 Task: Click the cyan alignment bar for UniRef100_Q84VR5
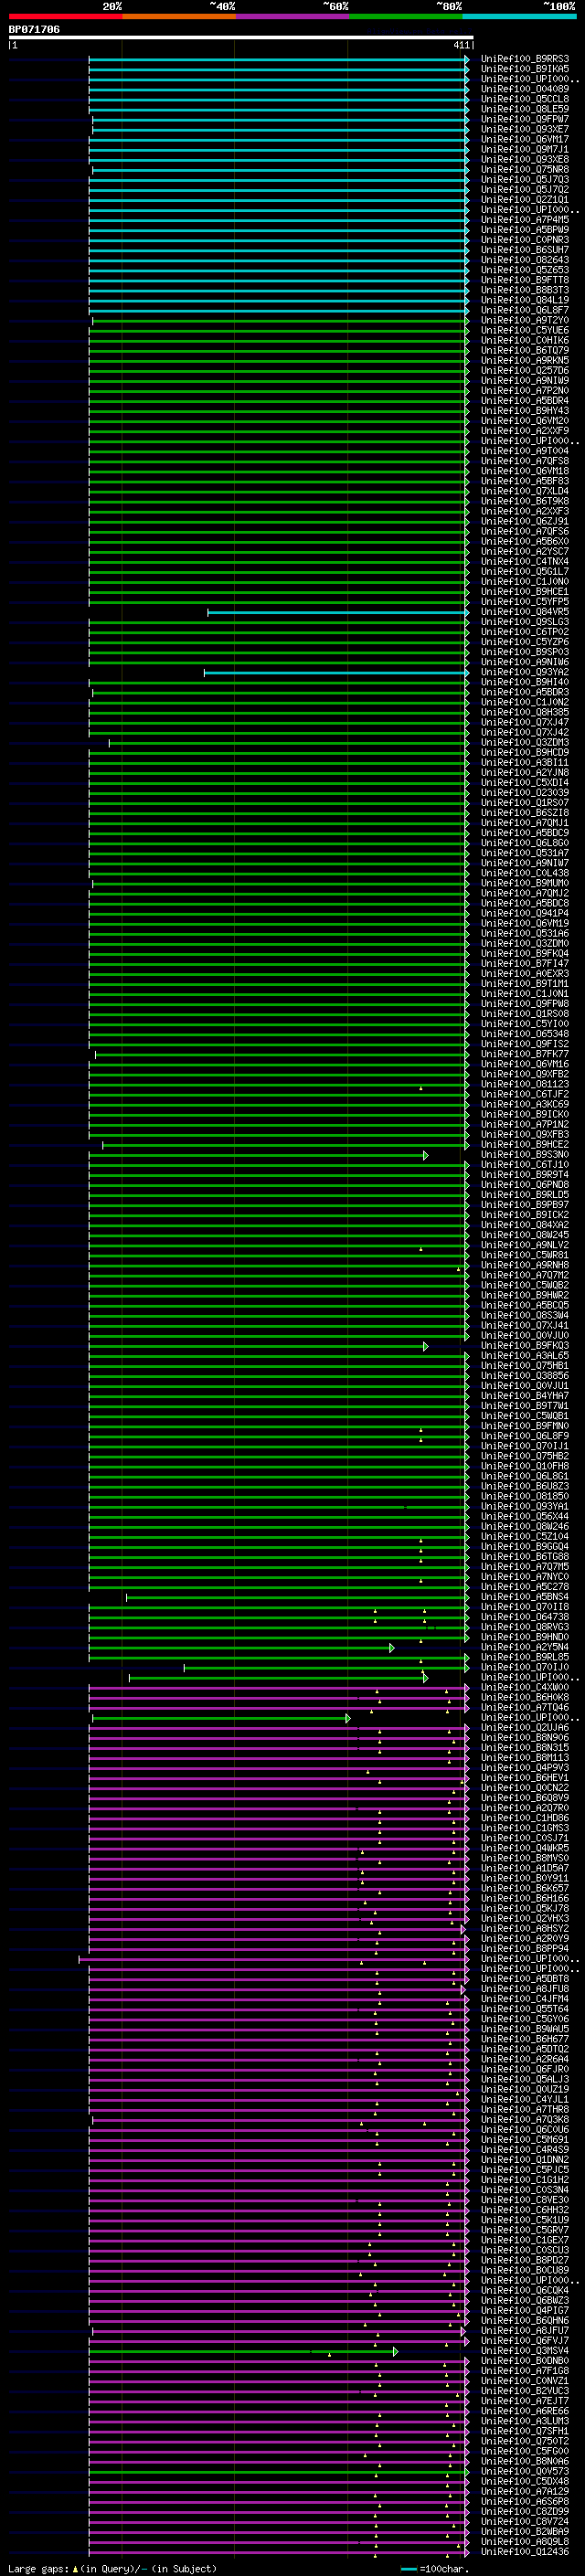(x=338, y=612)
